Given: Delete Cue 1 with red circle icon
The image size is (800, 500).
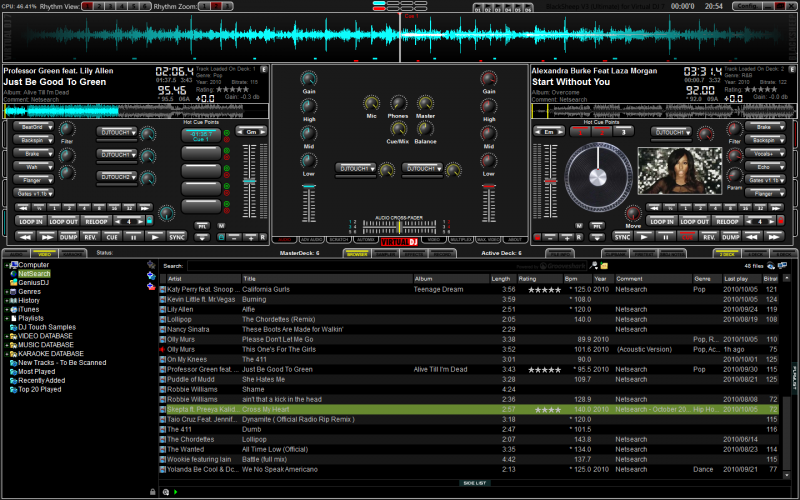Looking at the screenshot, I should (227, 139).
